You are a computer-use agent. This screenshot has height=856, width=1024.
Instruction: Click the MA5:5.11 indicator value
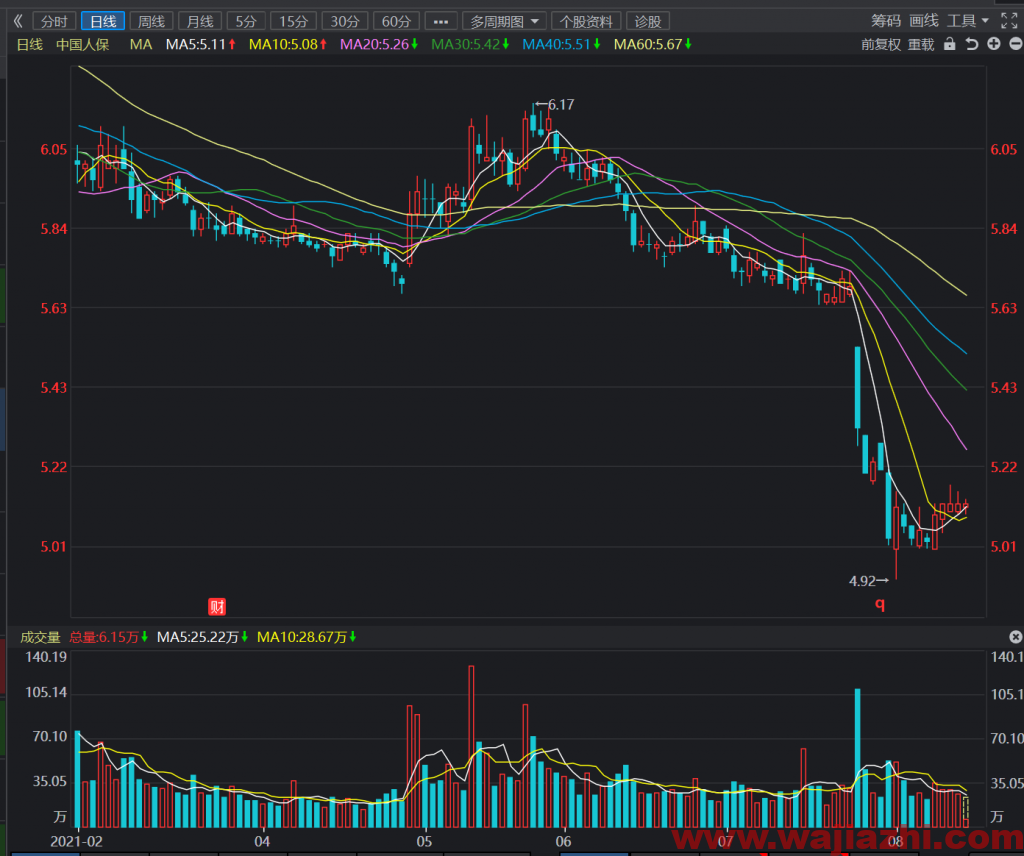pos(200,44)
